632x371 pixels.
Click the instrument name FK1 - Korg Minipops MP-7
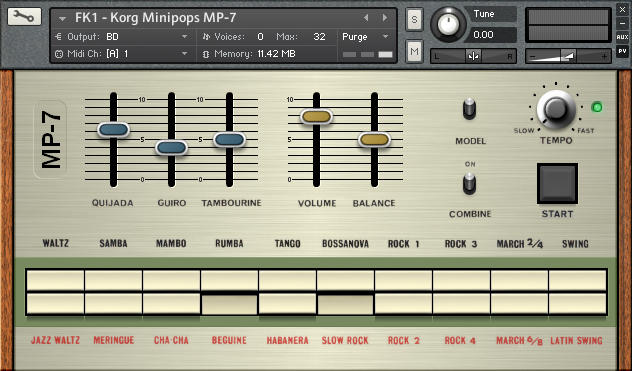[x=156, y=18]
